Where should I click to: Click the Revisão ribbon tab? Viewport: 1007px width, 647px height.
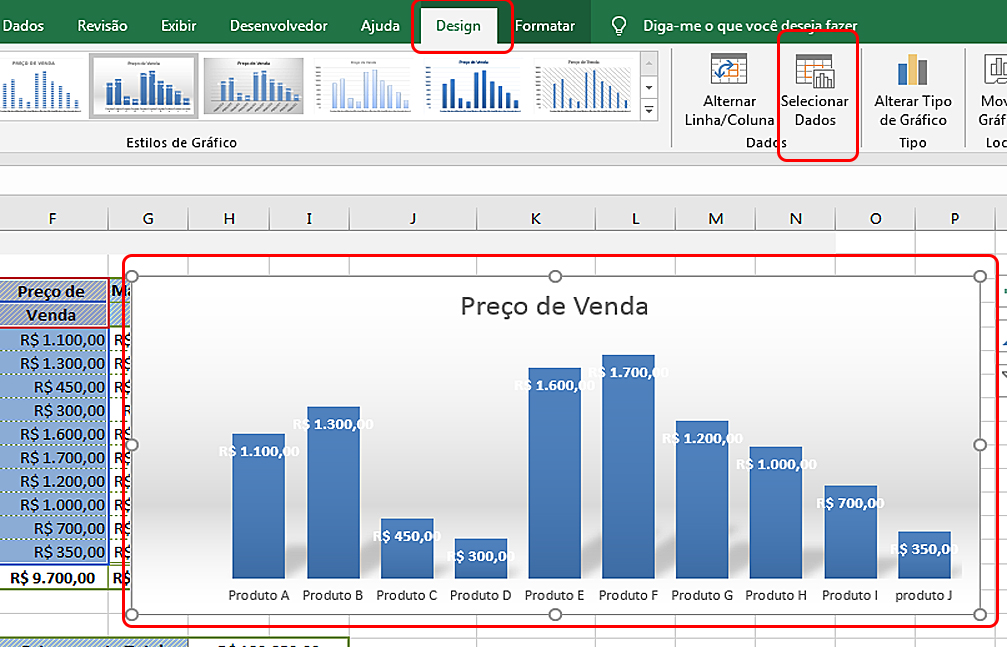coord(102,26)
